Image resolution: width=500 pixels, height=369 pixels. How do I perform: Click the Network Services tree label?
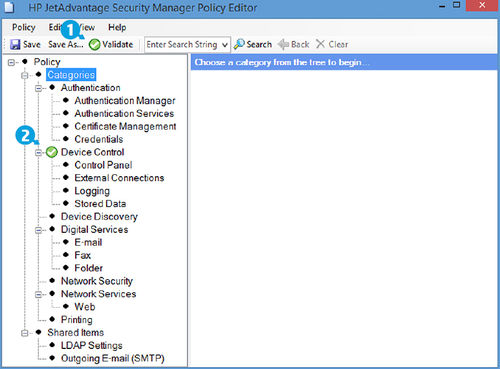pos(99,294)
